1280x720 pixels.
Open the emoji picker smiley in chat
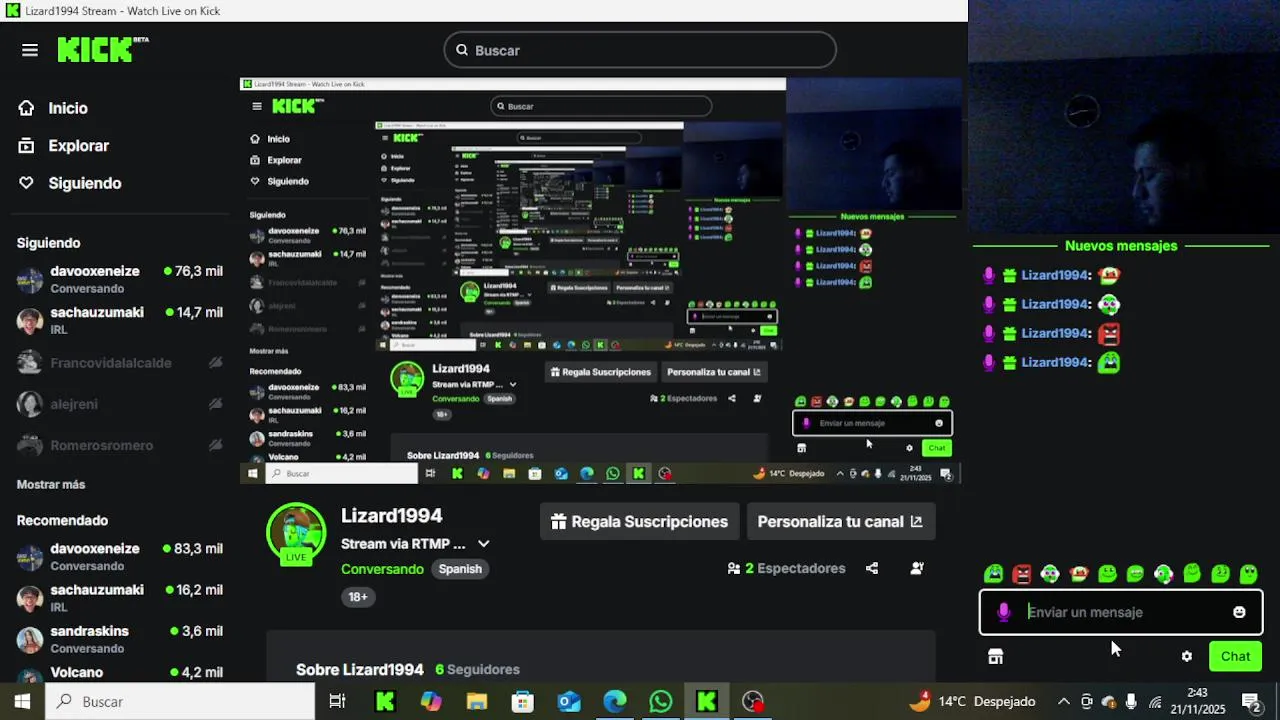click(x=1239, y=612)
